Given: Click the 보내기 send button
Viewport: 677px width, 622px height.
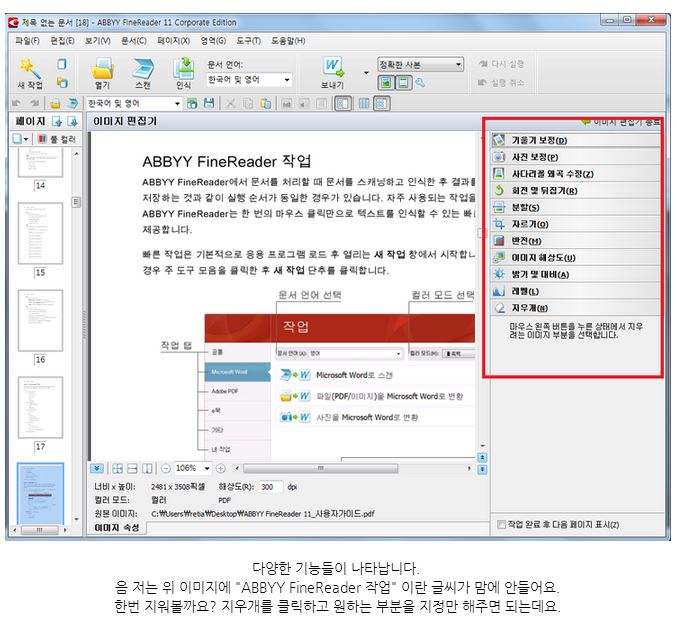Looking at the screenshot, I should (333, 72).
